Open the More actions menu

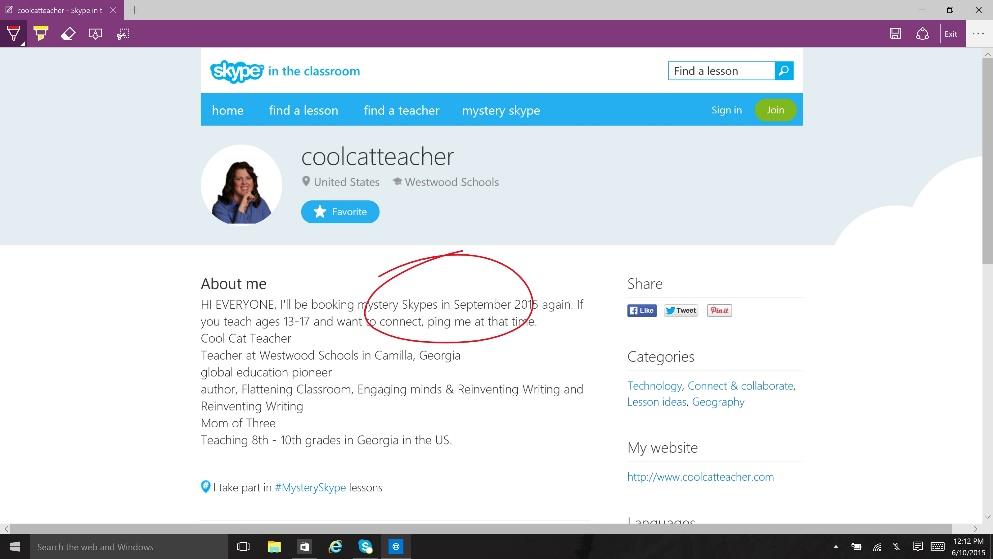pyautogui.click(x=978, y=34)
